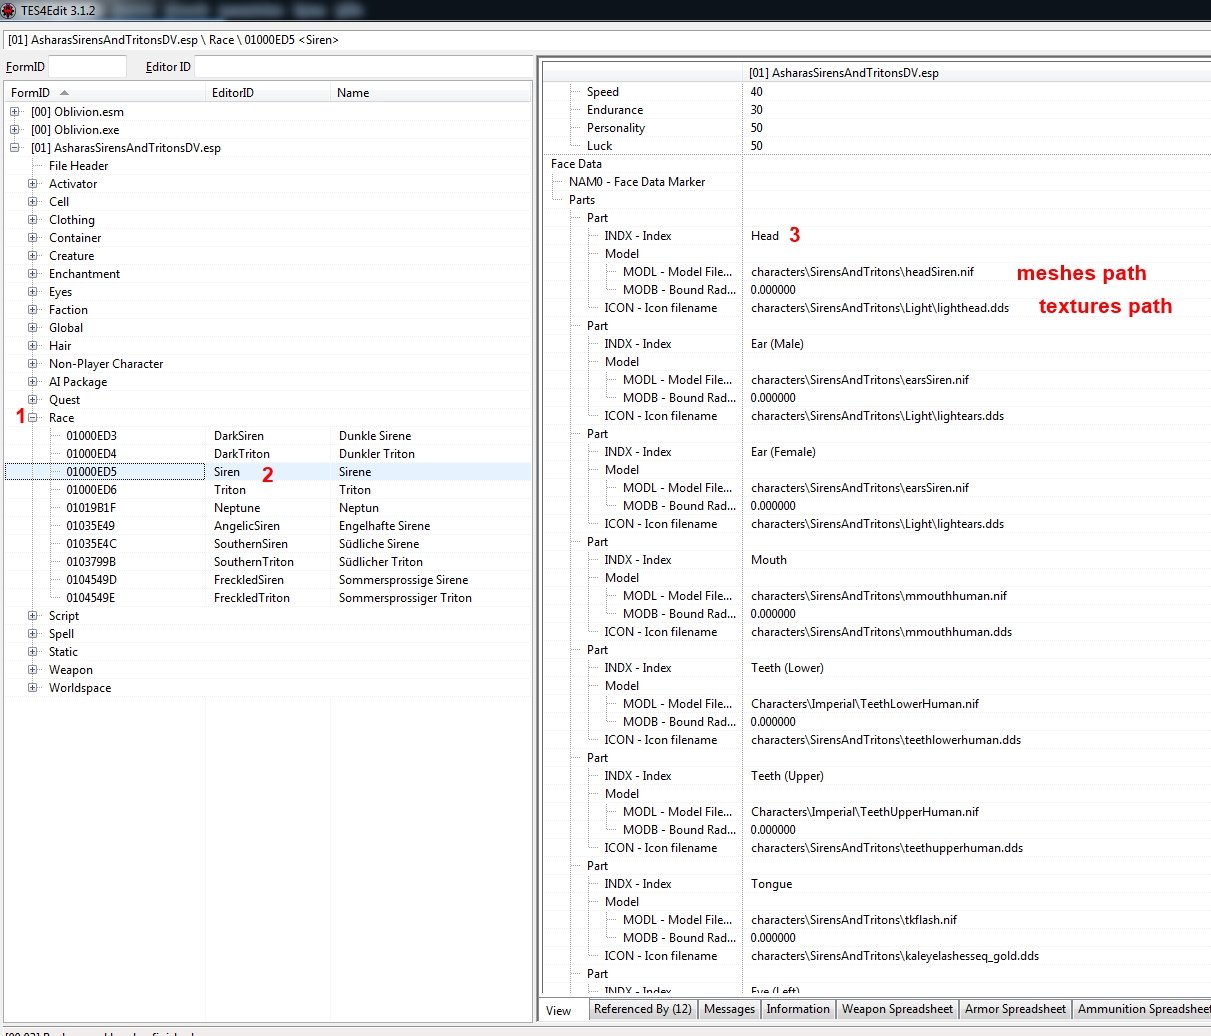Screen dimensions: 1211x1036
Task: Open the Messages tab
Action: pyautogui.click(x=730, y=1009)
